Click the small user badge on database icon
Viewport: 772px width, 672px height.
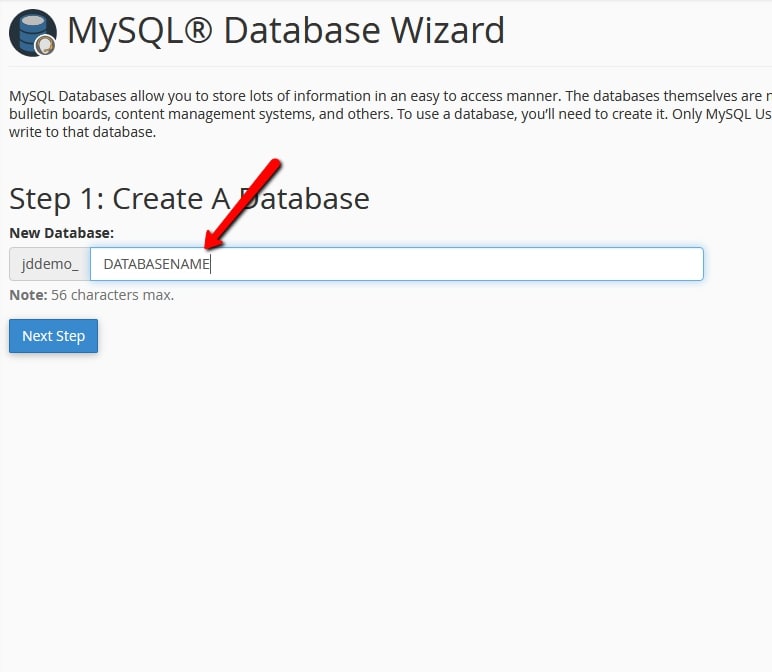click(45, 45)
